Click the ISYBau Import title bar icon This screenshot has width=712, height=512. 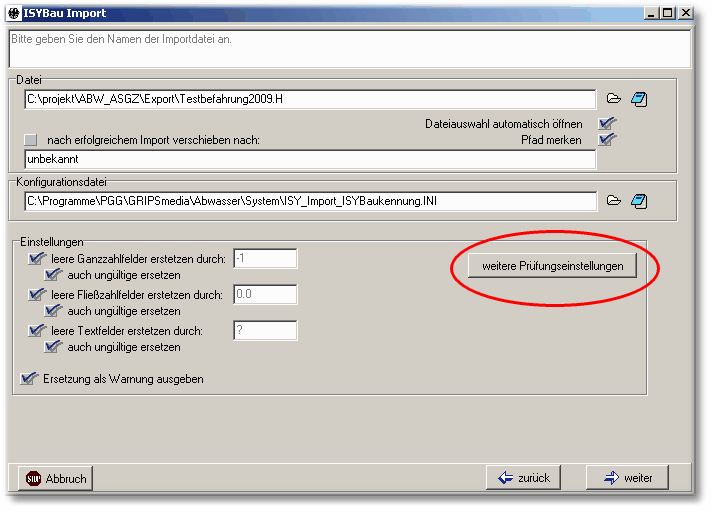point(14,13)
